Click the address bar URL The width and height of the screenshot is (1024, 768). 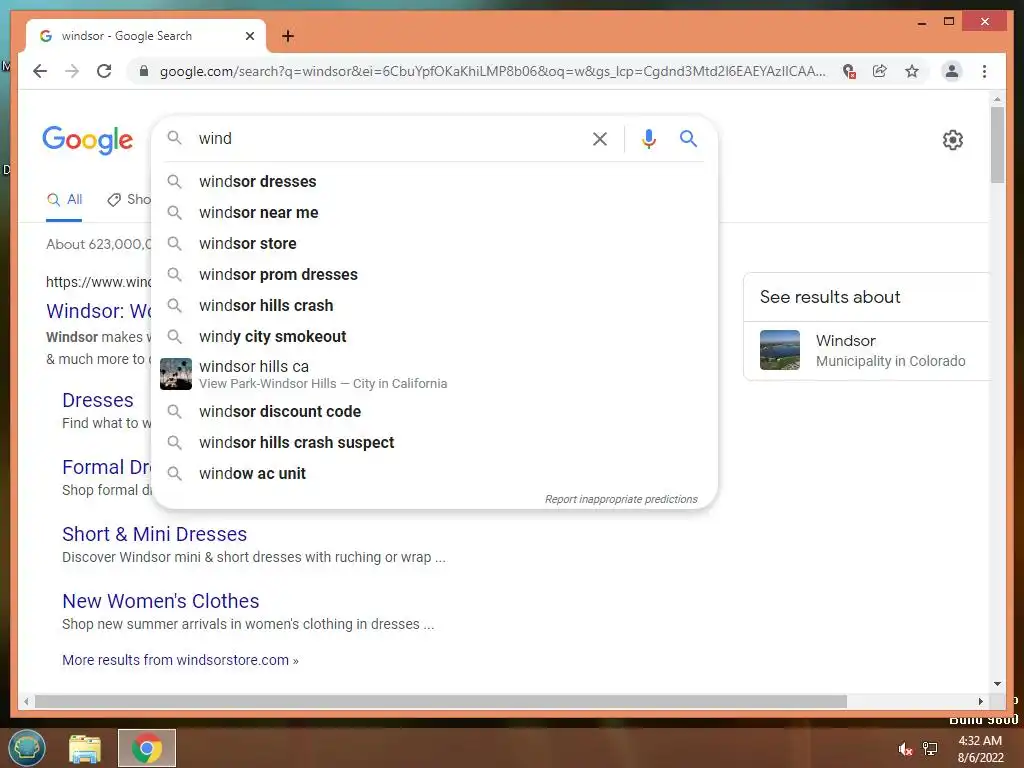point(492,71)
